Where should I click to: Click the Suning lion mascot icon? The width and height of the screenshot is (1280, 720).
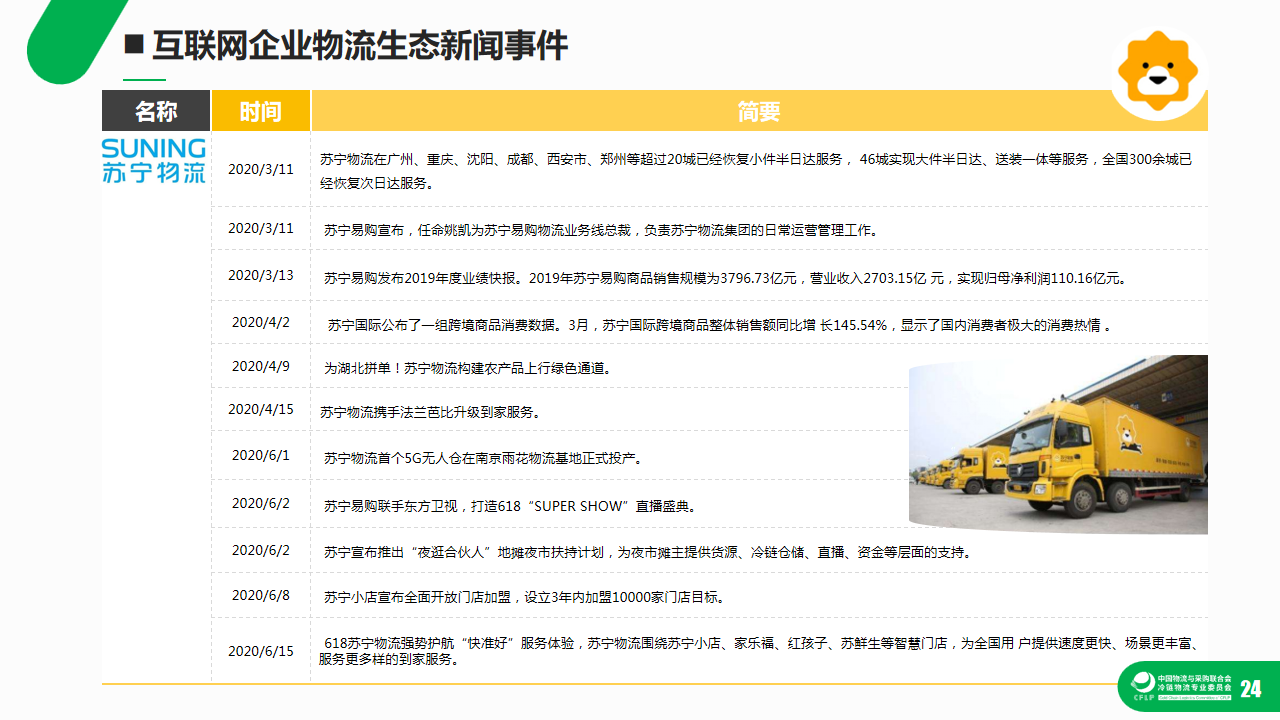click(x=1157, y=71)
